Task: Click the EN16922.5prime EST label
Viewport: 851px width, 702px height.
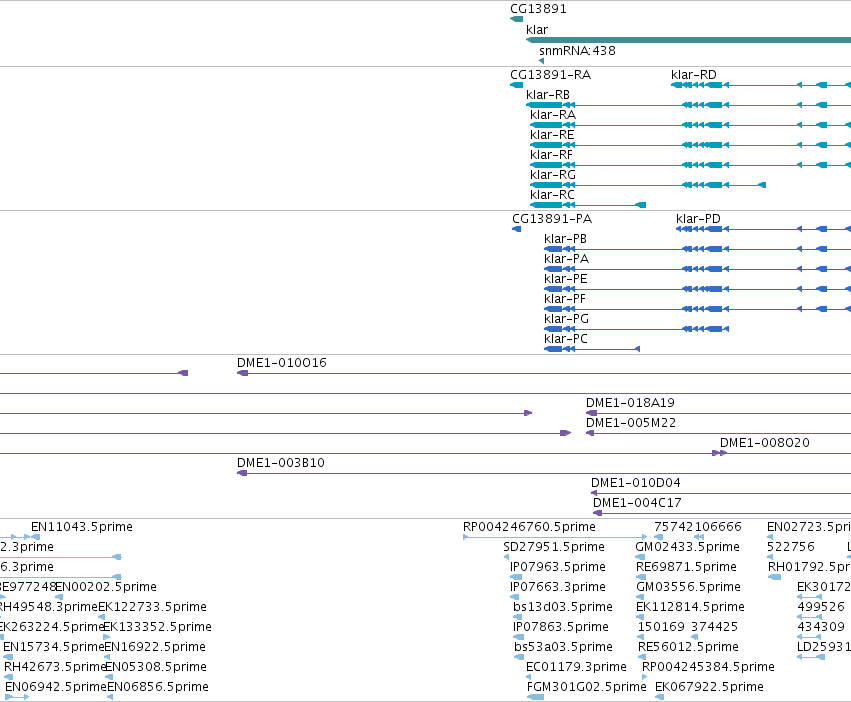Action: pyautogui.click(x=155, y=648)
